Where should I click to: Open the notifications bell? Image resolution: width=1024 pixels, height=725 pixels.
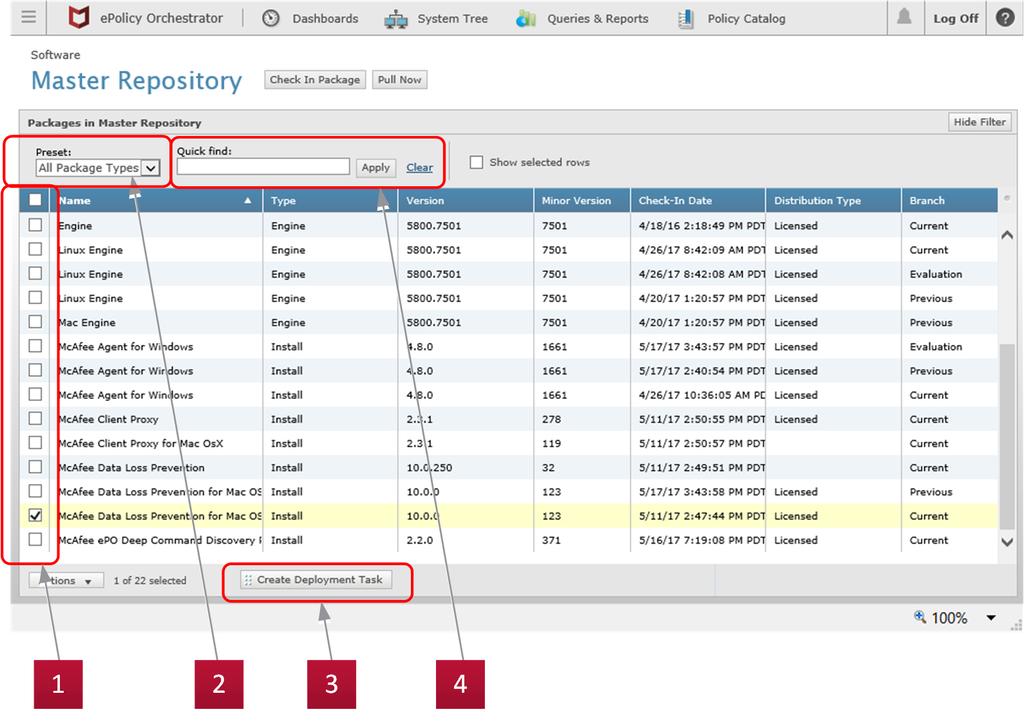904,17
